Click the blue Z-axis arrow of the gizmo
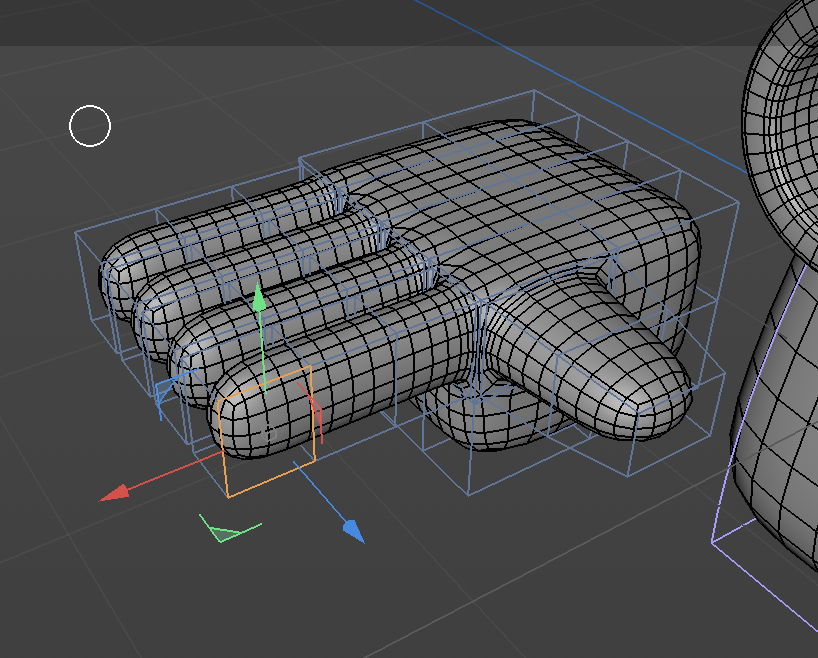Image resolution: width=818 pixels, height=658 pixels. point(354,531)
